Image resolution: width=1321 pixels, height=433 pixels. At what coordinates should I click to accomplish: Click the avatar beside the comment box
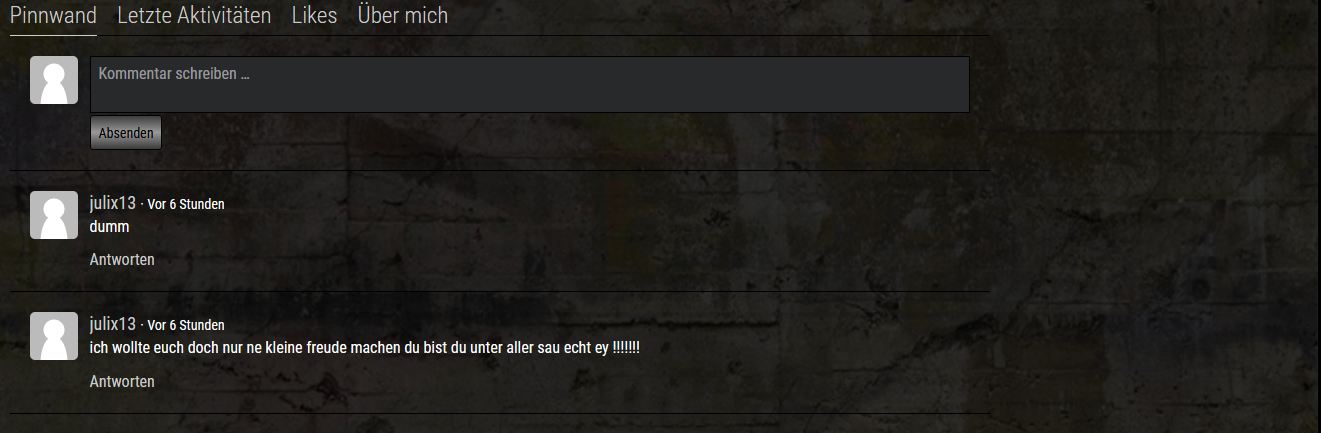point(54,80)
